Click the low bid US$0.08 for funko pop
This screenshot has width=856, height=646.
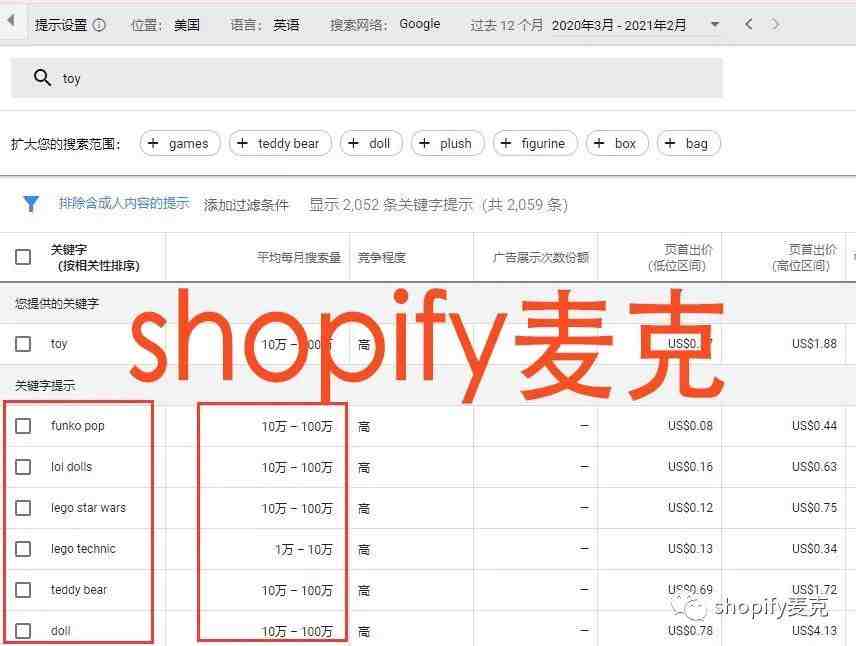[x=691, y=426]
